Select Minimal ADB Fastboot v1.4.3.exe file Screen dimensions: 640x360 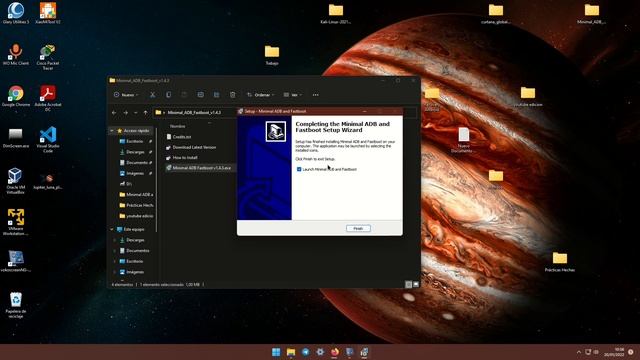click(x=202, y=168)
